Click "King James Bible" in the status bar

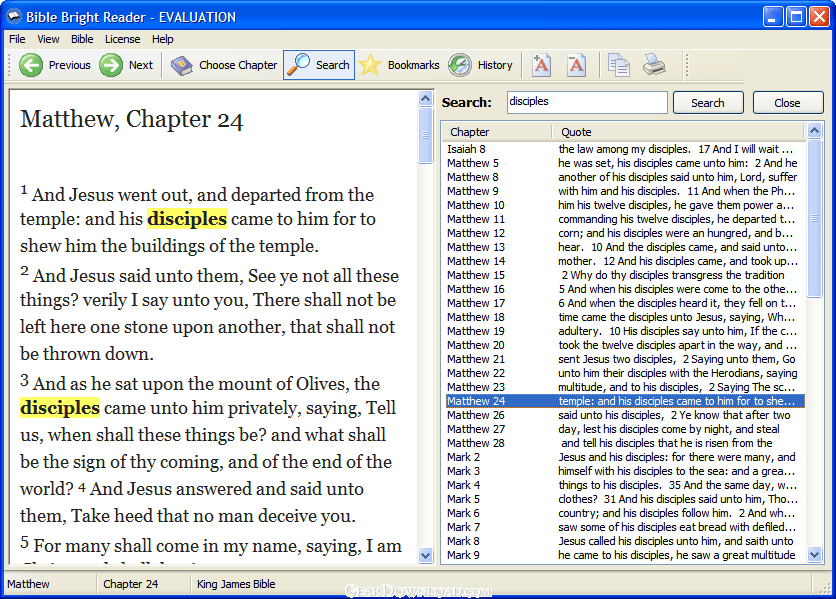tap(236, 584)
